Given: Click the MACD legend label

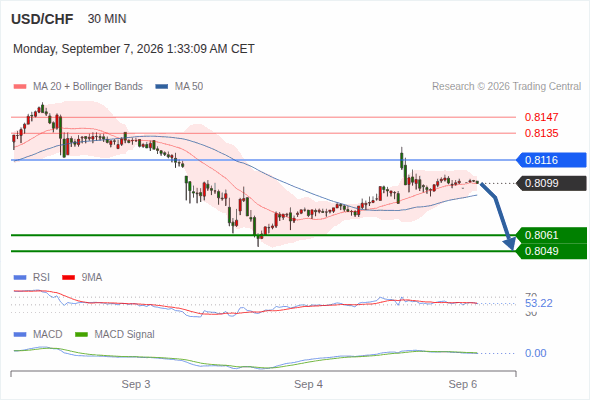Looking at the screenshot, I should tap(48, 335).
